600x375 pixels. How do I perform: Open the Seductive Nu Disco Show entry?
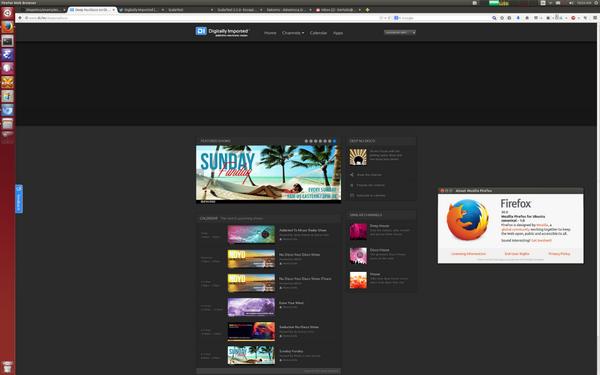coord(298,327)
